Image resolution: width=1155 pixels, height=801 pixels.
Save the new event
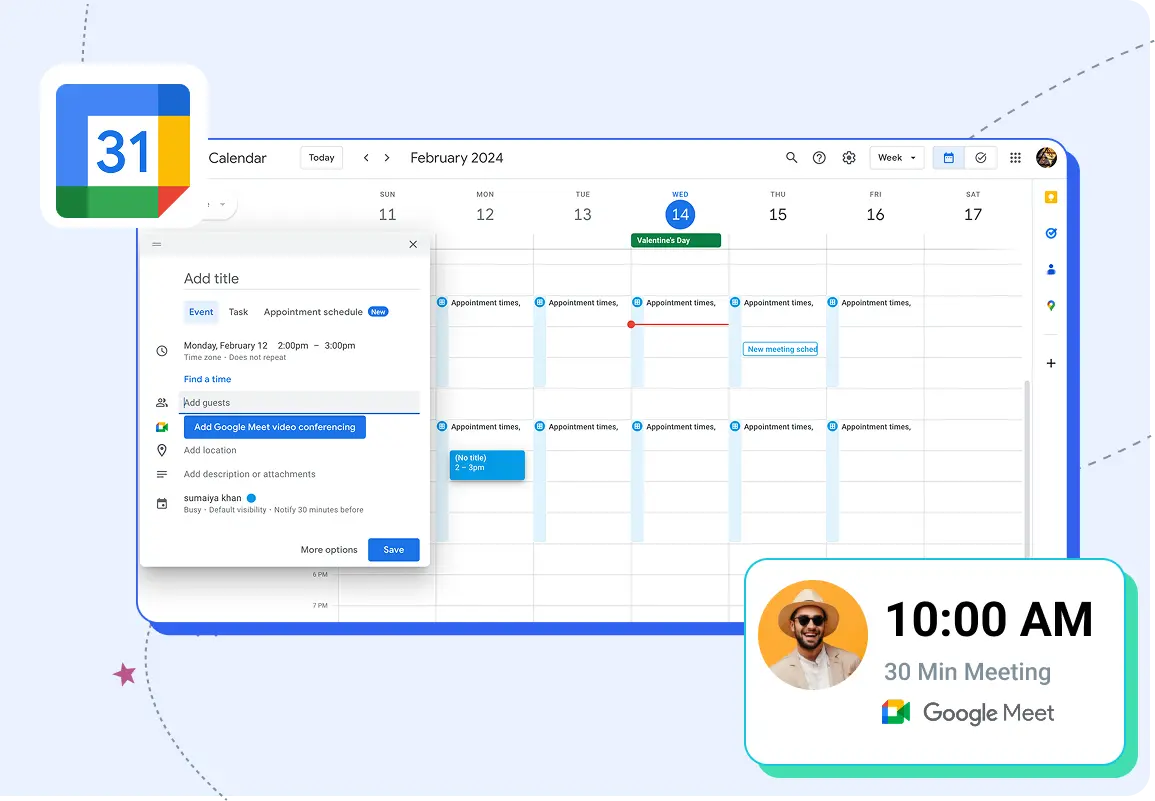pyautogui.click(x=393, y=550)
